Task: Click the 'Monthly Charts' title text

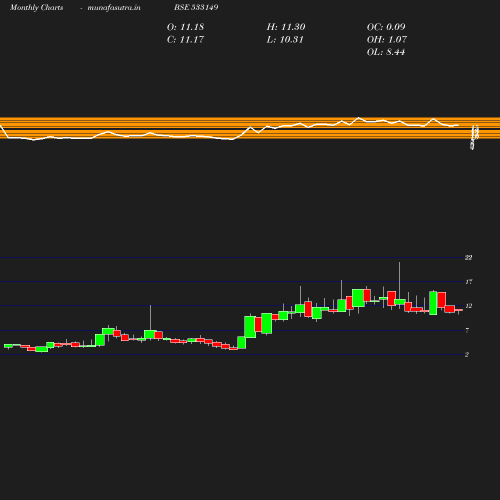Action: 36,7
